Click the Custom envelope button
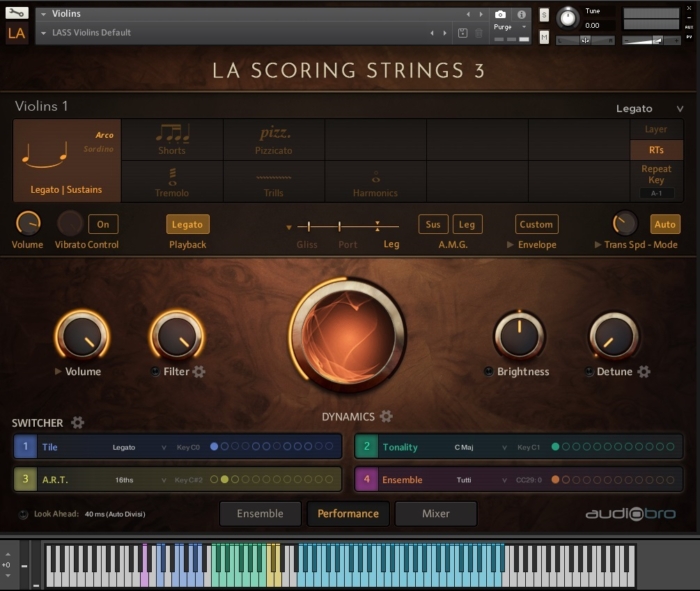Viewport: 700px width, 591px height. [x=536, y=224]
